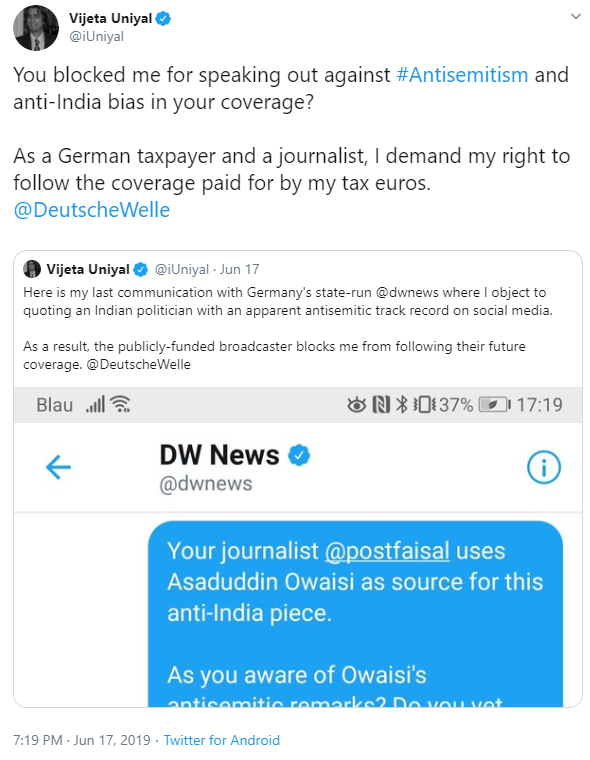590x760 pixels.
Task: Tap the info icon in DW News header
Action: click(x=544, y=467)
